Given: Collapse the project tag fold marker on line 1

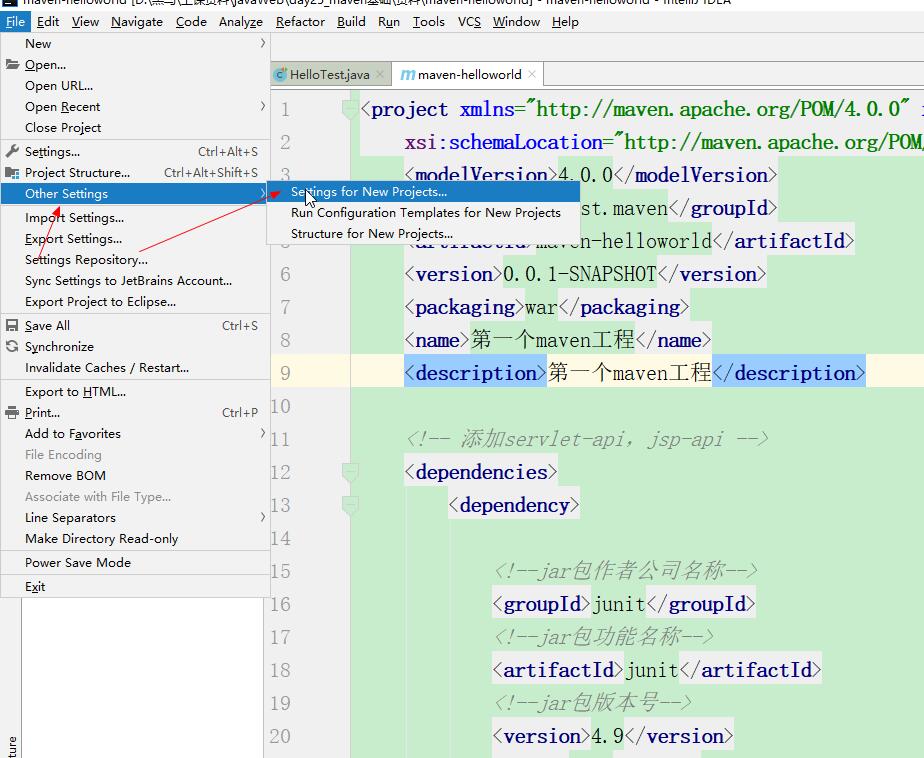Looking at the screenshot, I should tap(350, 109).
